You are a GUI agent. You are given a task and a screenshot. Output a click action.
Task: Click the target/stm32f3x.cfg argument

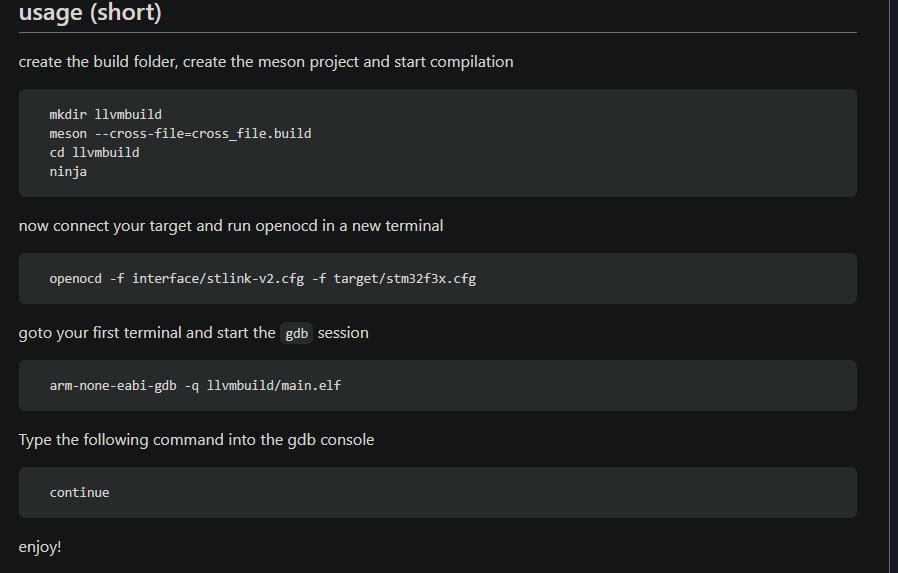coord(405,279)
